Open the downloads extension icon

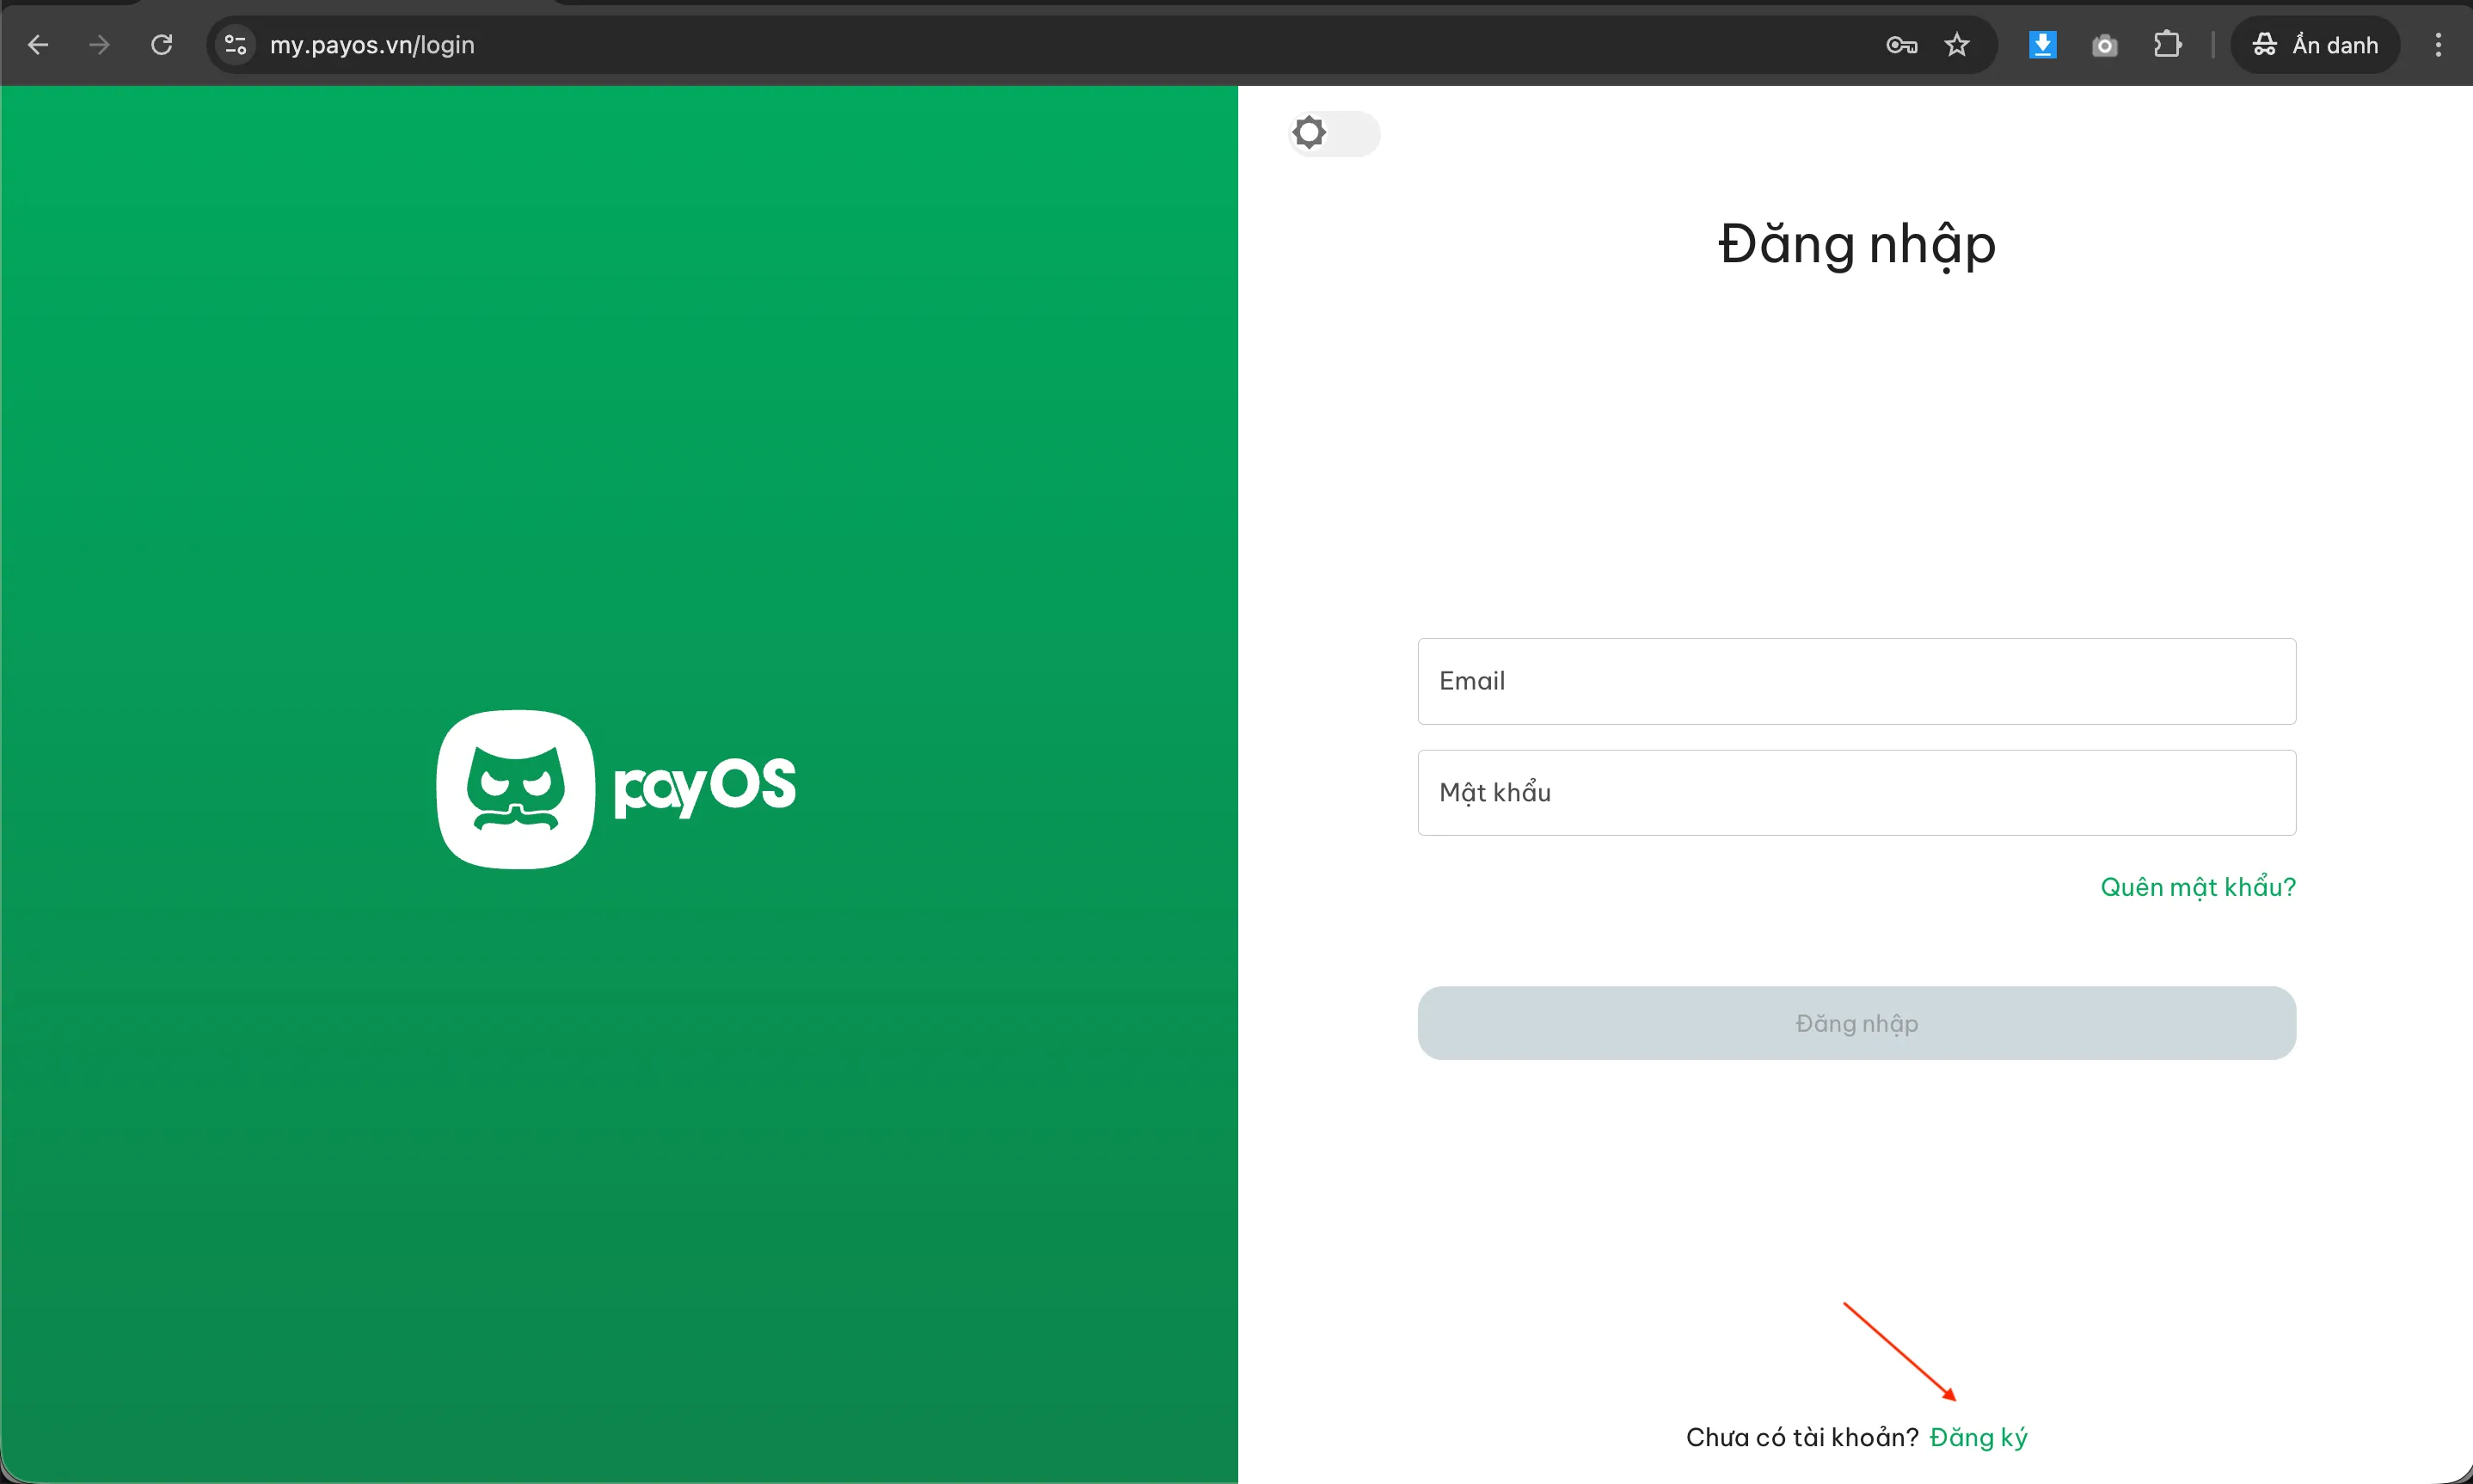coord(2042,44)
